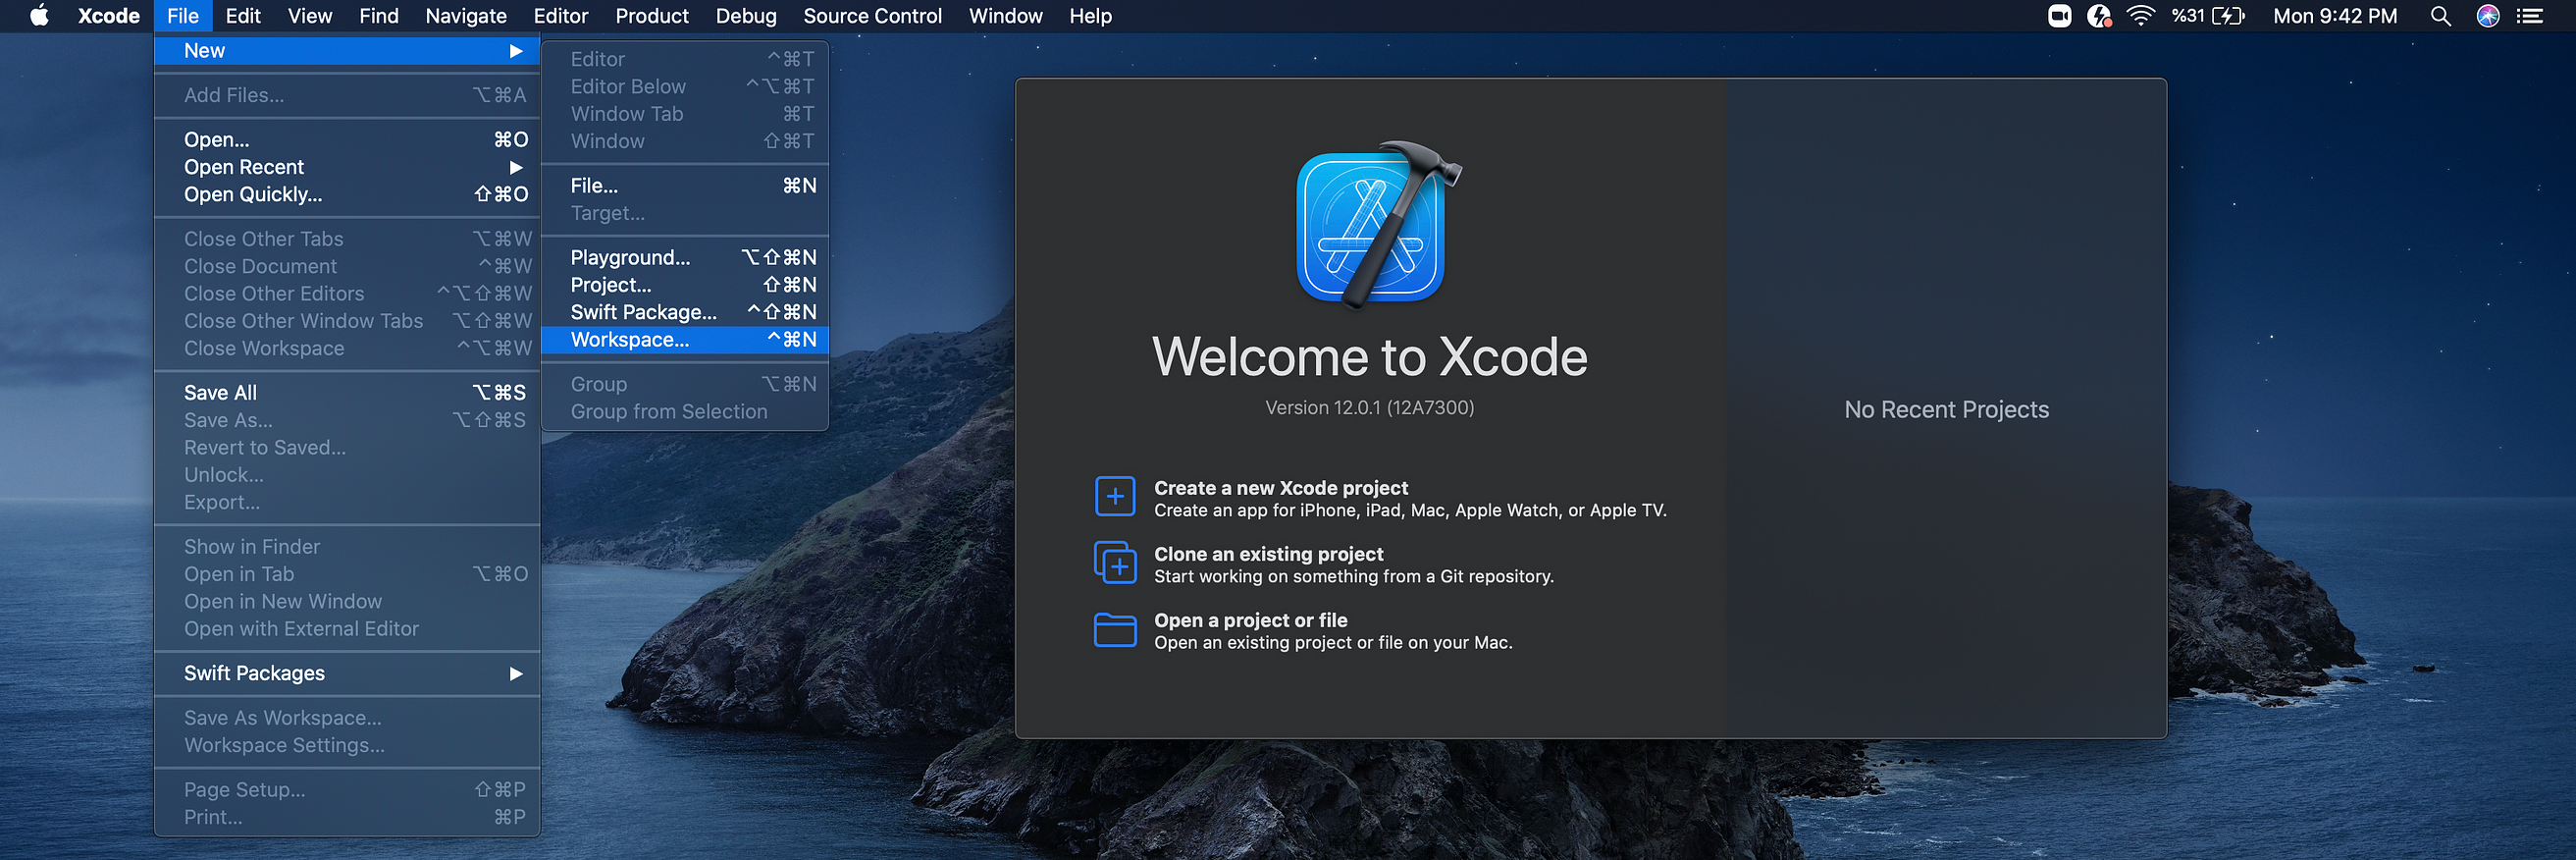Image resolution: width=2576 pixels, height=860 pixels.
Task: Click Clone an existing project
Action: (x=1269, y=554)
